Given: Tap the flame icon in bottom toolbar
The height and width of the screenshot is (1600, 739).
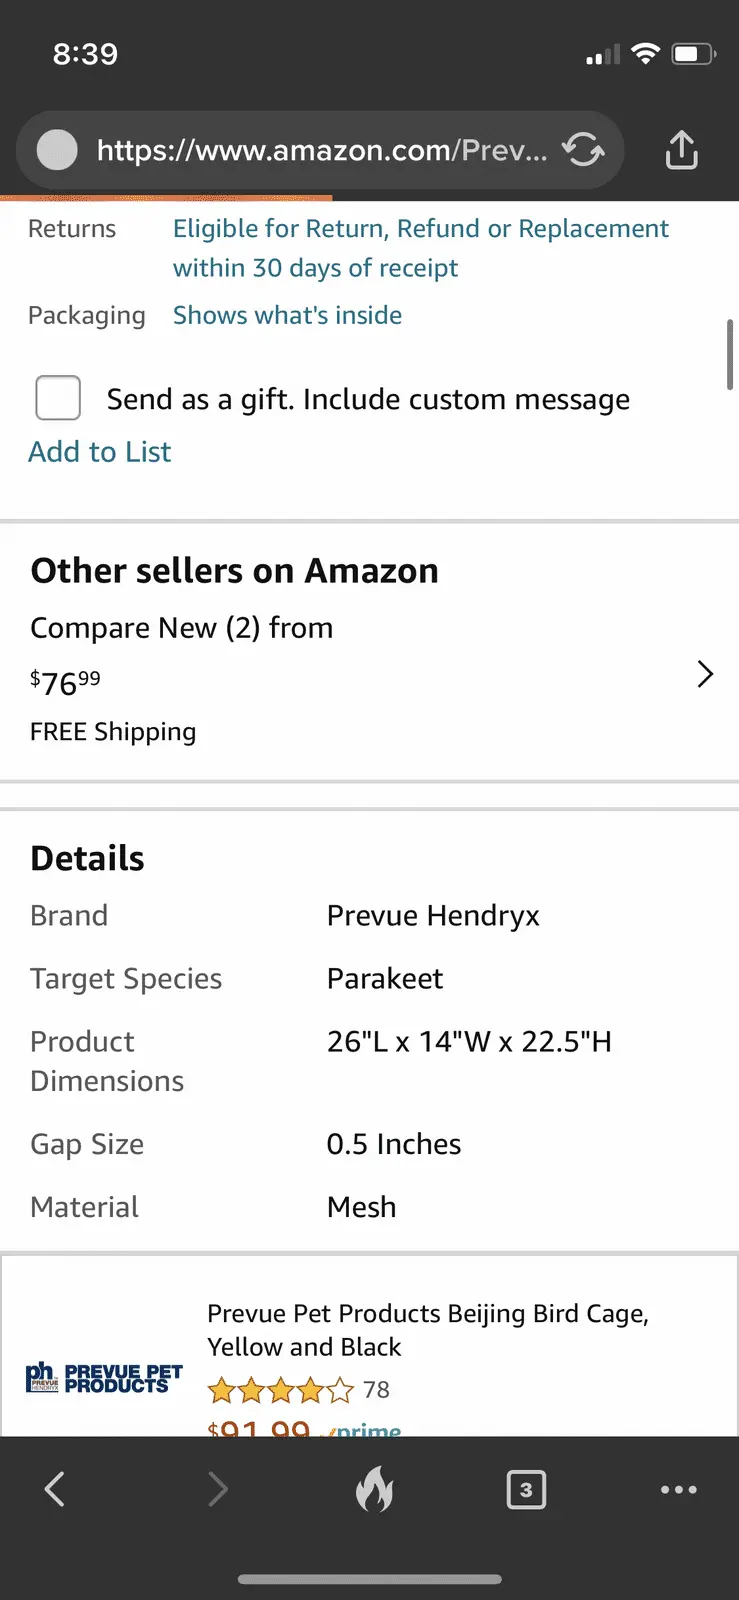Looking at the screenshot, I should coord(375,1489).
